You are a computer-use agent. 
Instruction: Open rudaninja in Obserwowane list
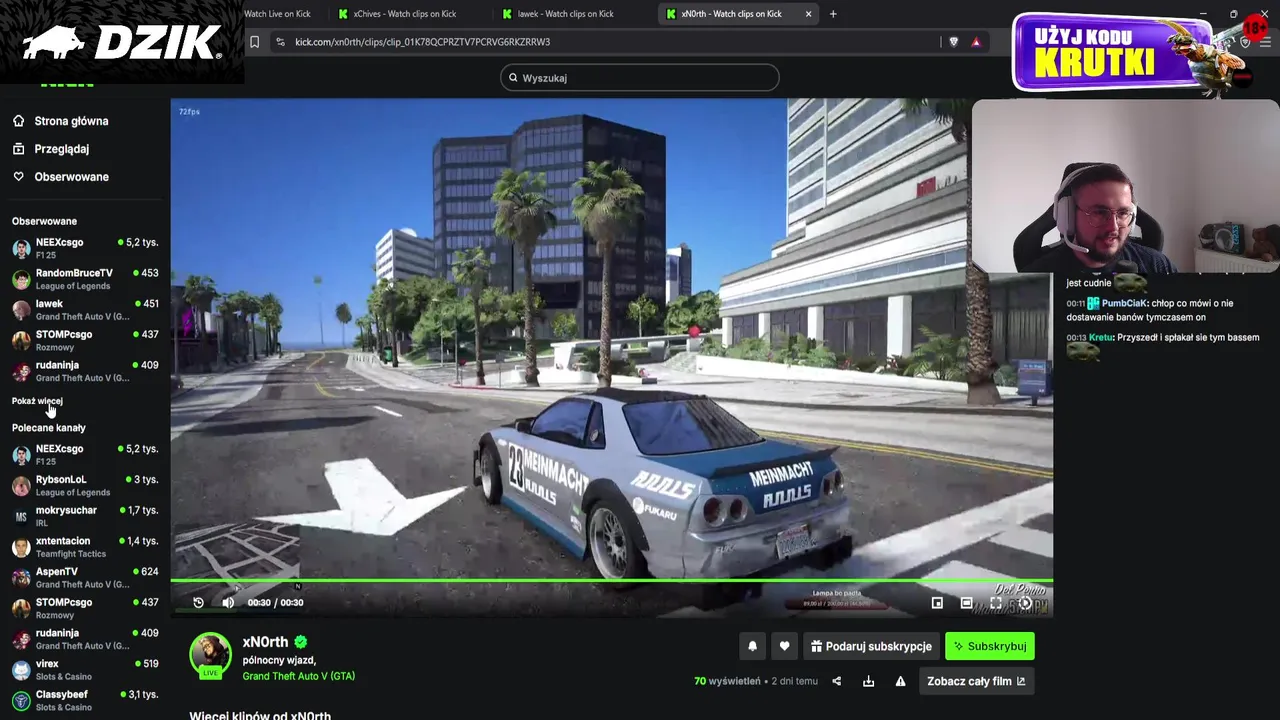pyautogui.click(x=85, y=371)
